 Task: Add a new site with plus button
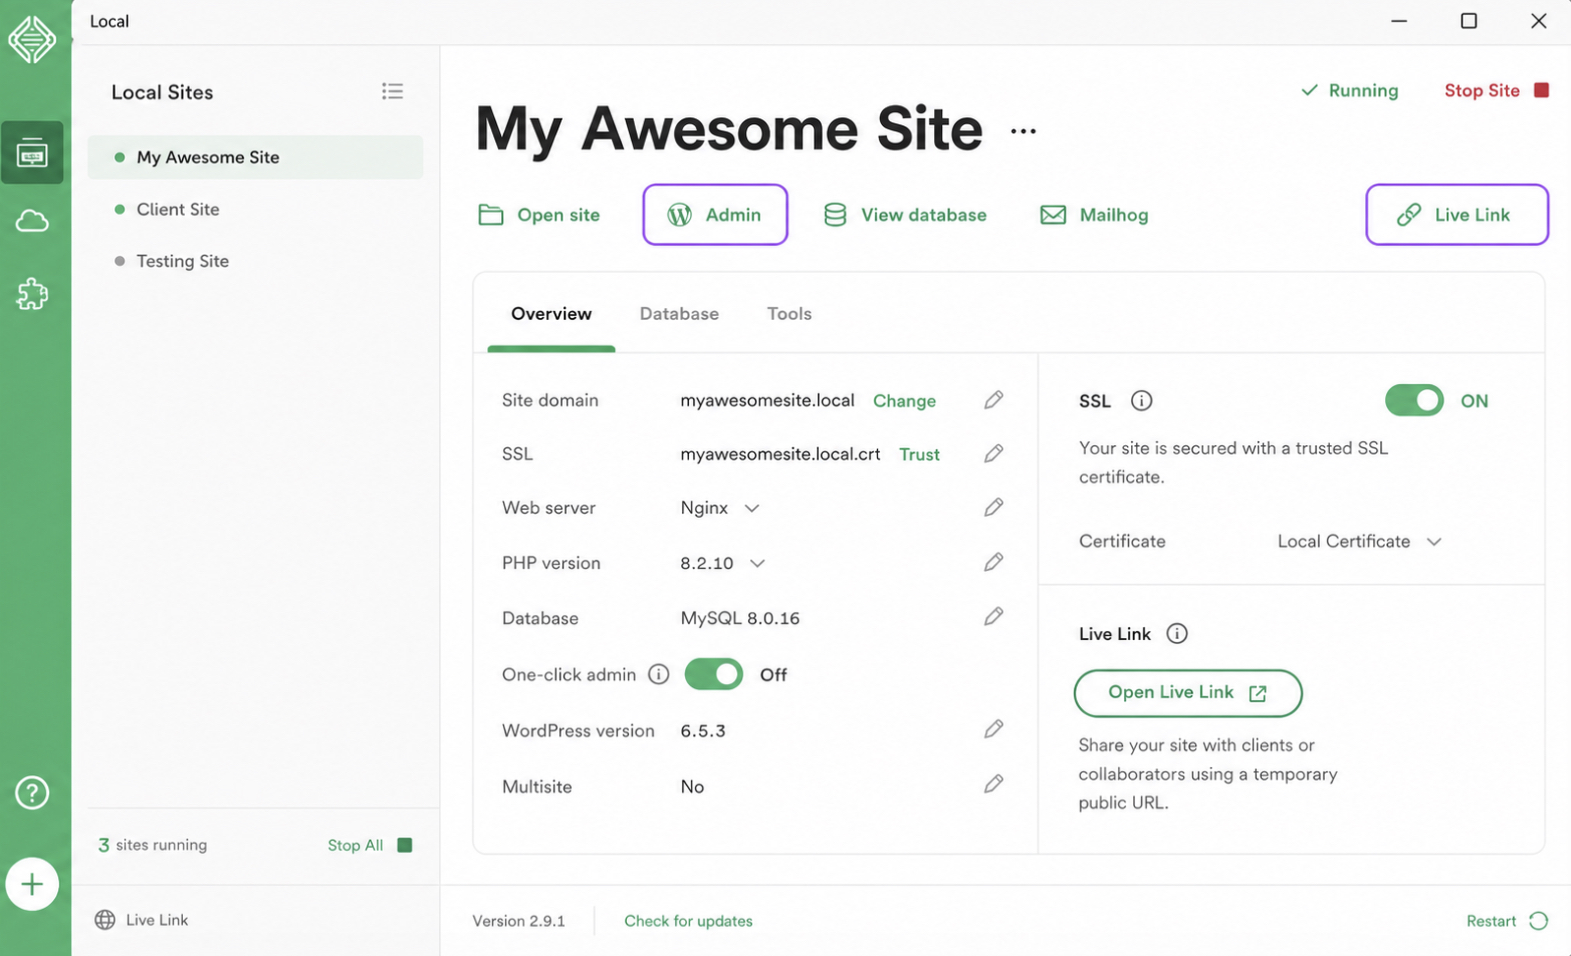[32, 884]
